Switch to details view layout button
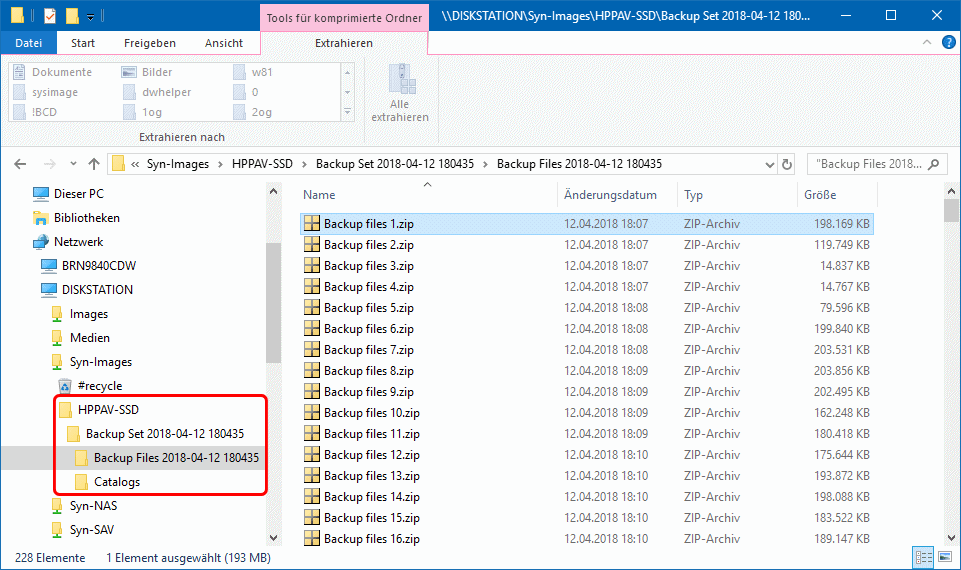Image resolution: width=961 pixels, height=570 pixels. 920,557
